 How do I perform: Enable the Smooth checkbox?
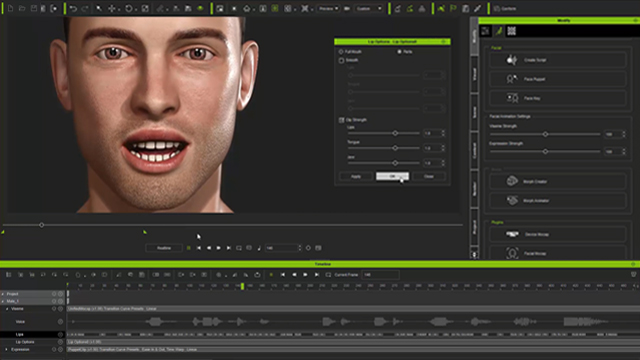coord(341,60)
